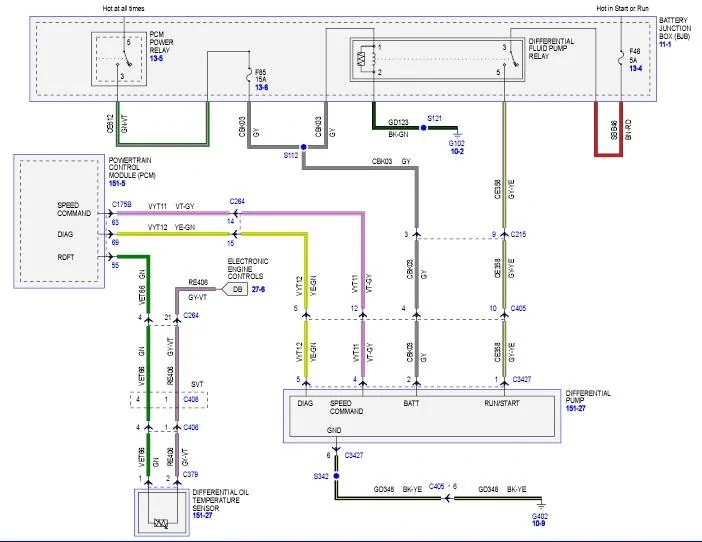
Task: Click the switch contact in the Differential Fluid Pump Relay
Action: [x=514, y=57]
